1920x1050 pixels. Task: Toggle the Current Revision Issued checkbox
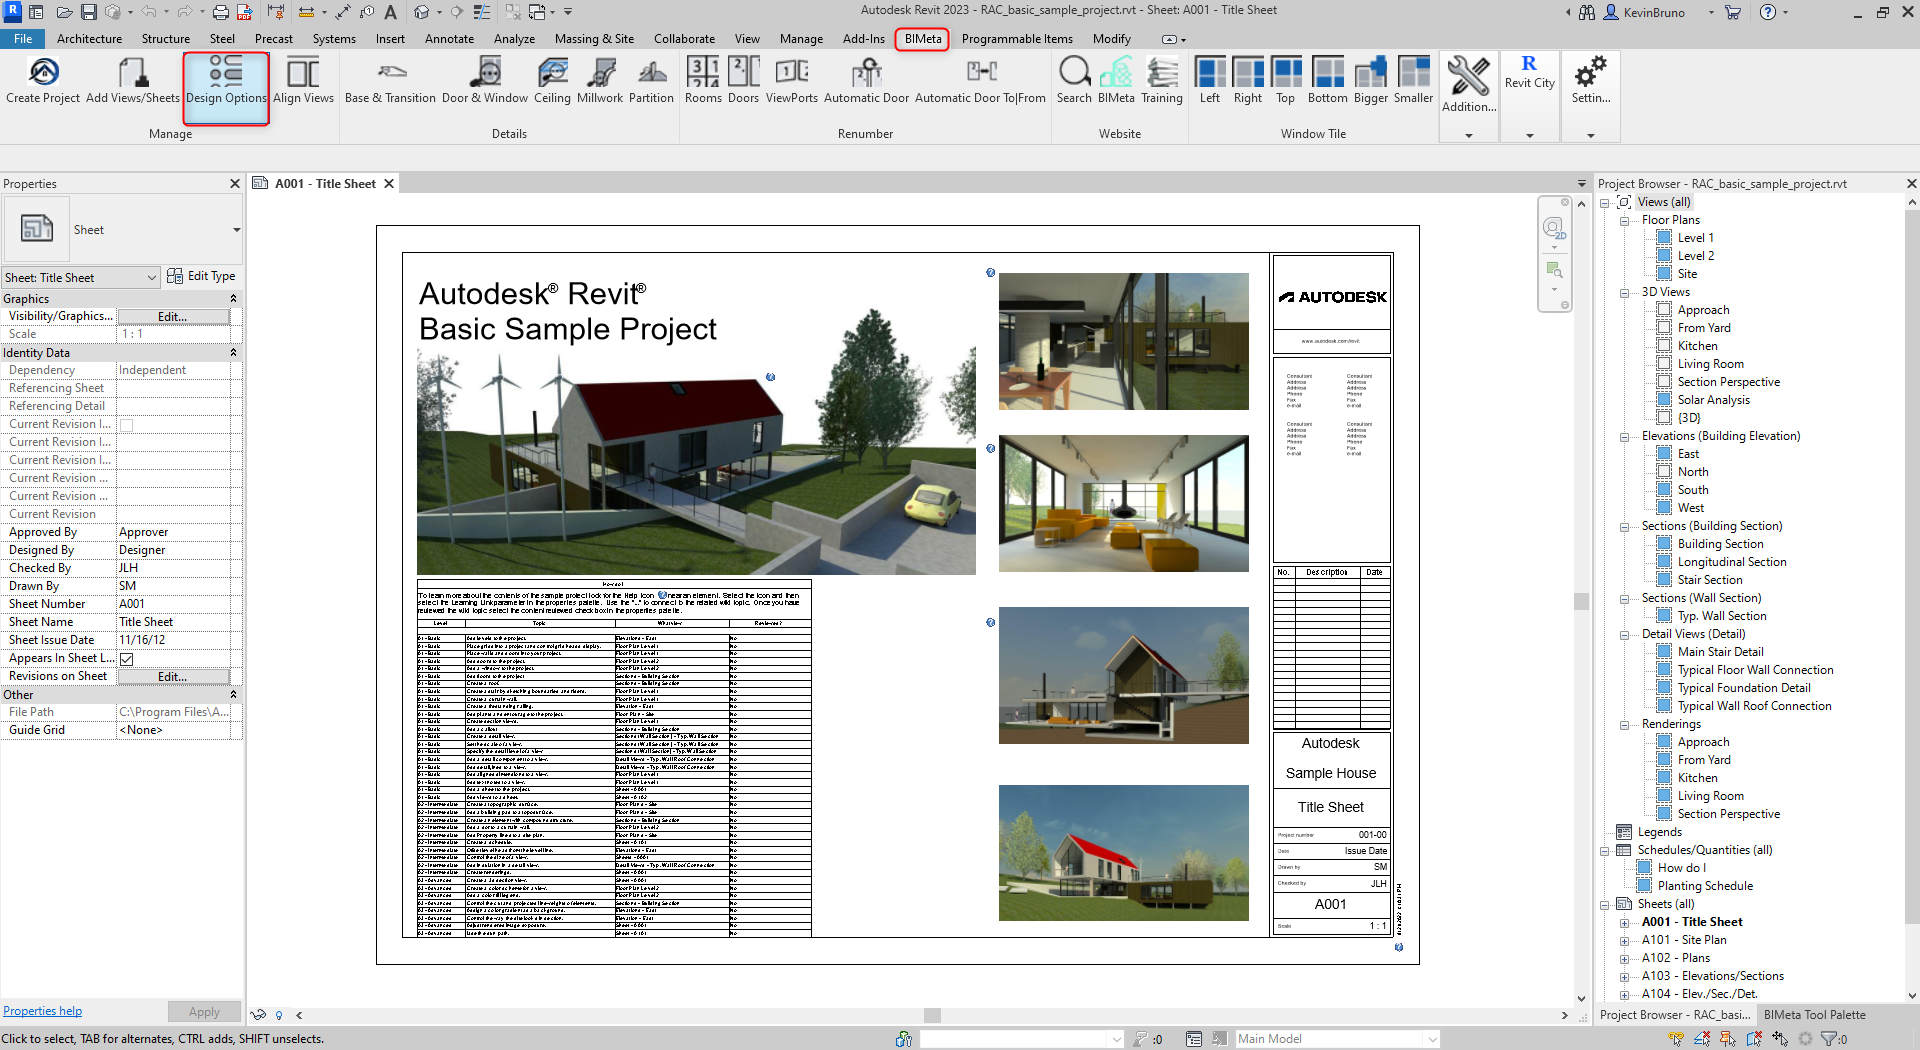coord(127,425)
